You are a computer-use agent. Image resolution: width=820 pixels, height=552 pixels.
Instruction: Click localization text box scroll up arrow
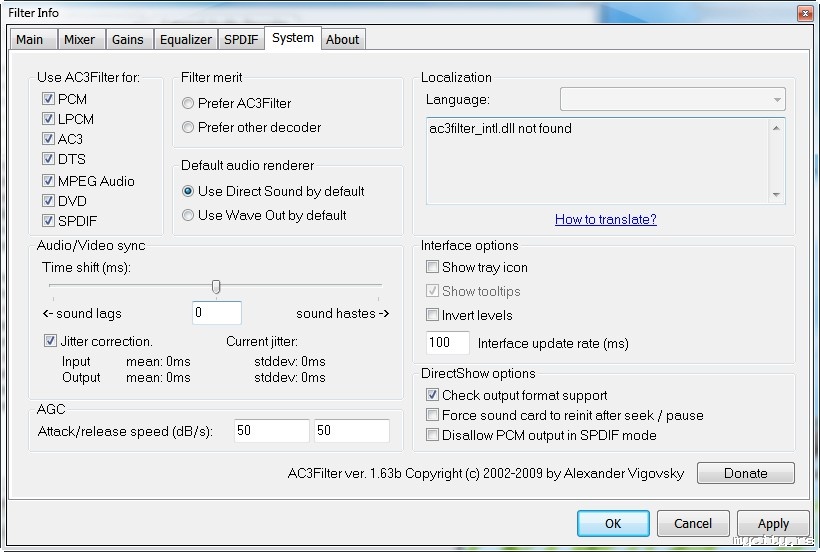tap(776, 128)
